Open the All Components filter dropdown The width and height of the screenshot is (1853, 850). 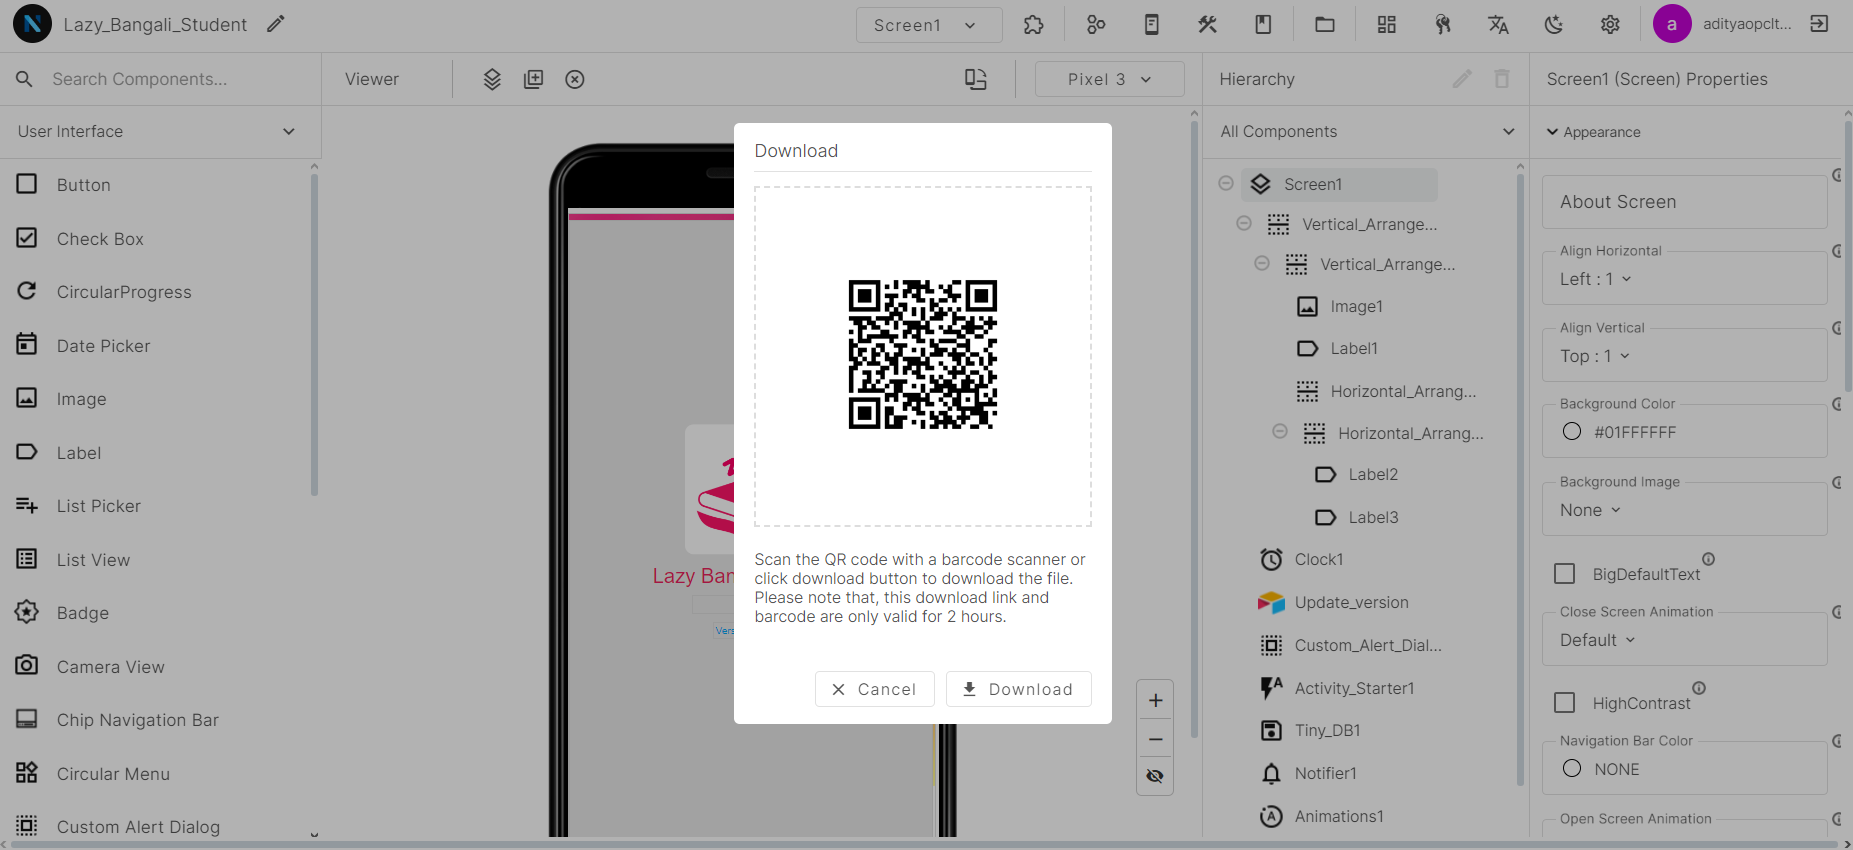1366,132
